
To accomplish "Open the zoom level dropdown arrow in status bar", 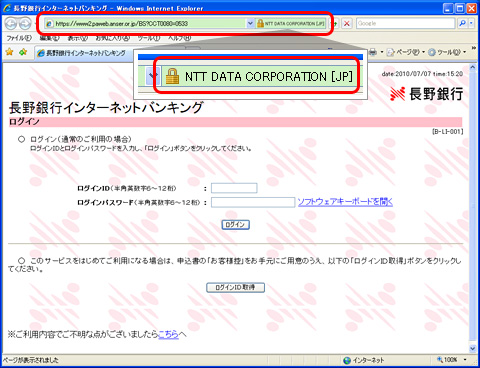I will click(x=465, y=360).
